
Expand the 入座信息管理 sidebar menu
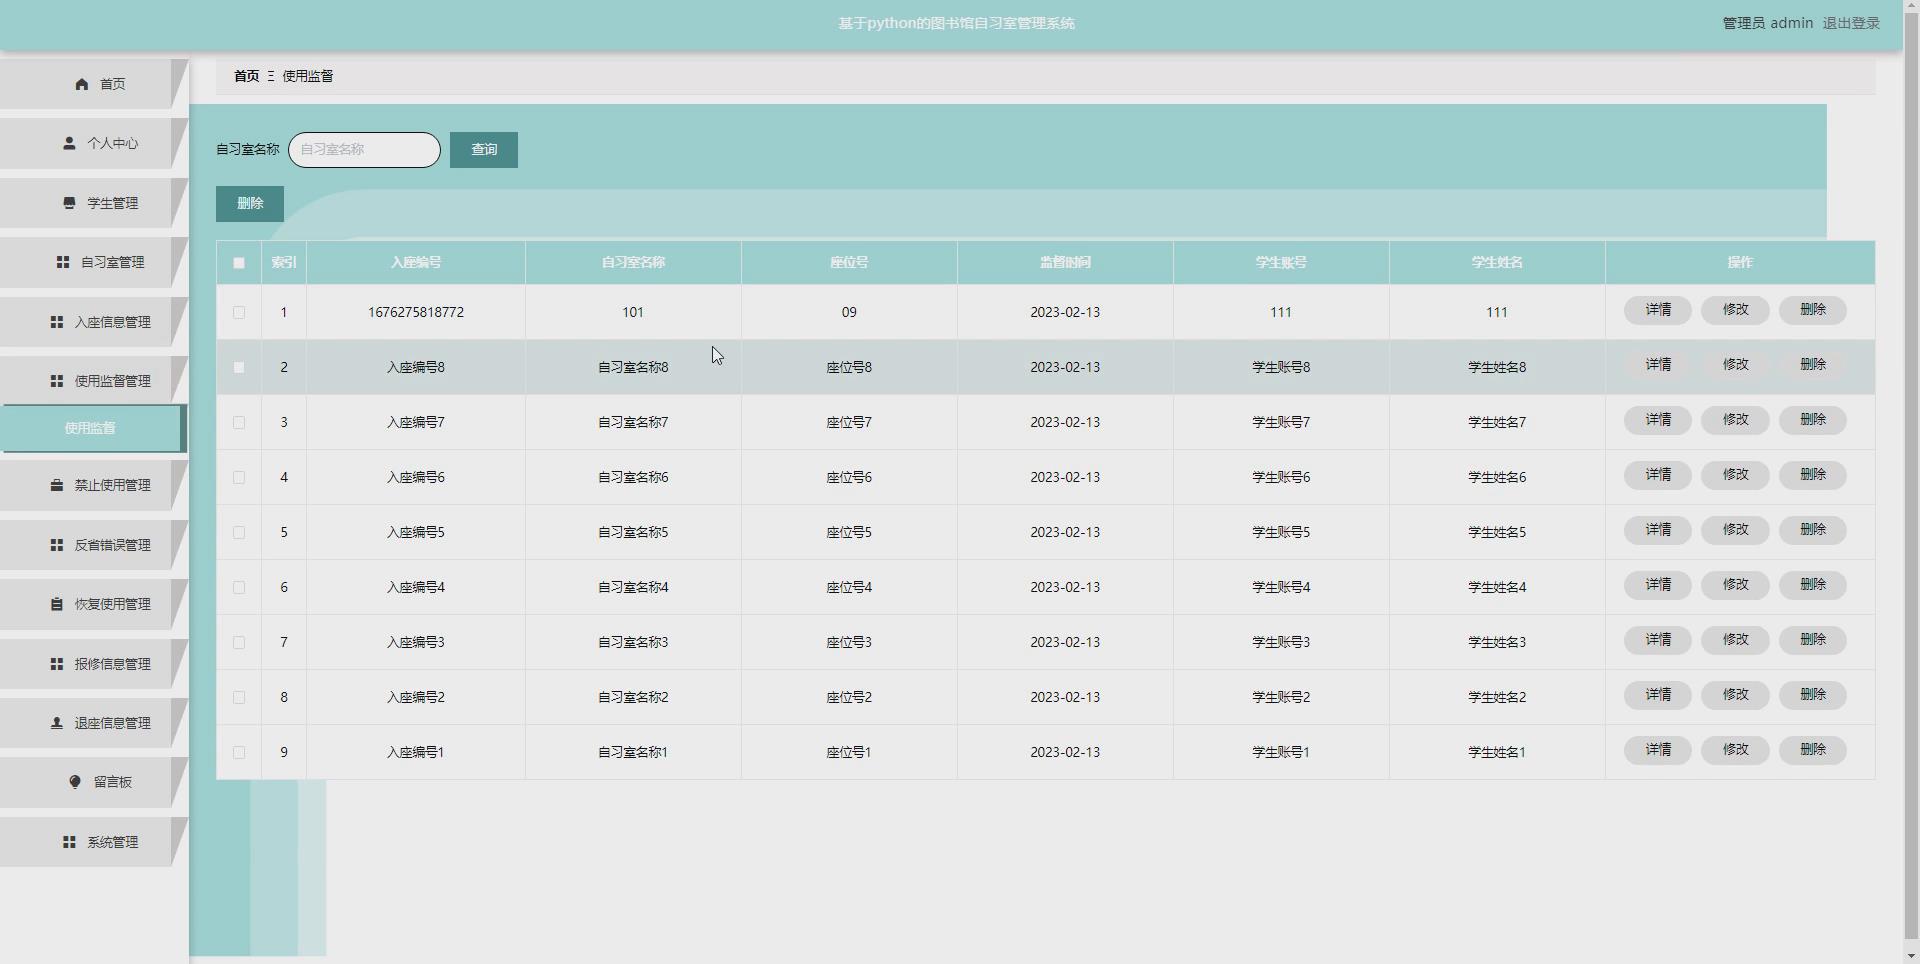coord(92,322)
